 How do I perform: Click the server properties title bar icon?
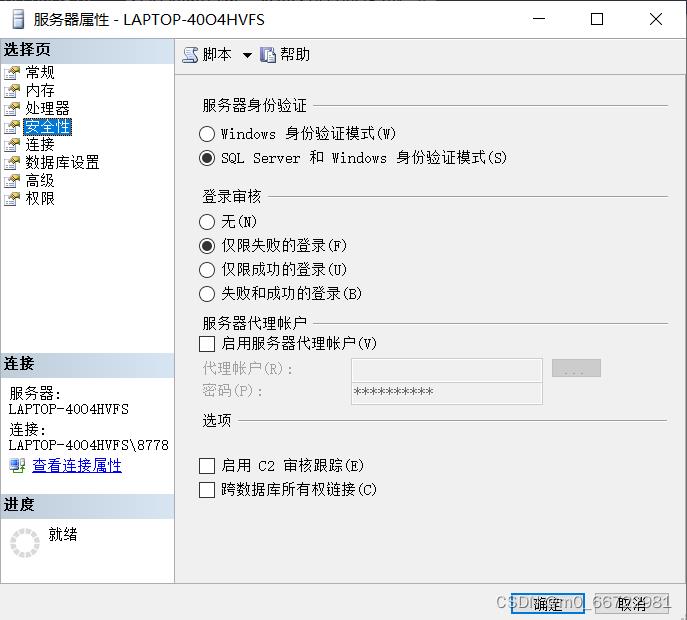pyautogui.click(x=18, y=20)
